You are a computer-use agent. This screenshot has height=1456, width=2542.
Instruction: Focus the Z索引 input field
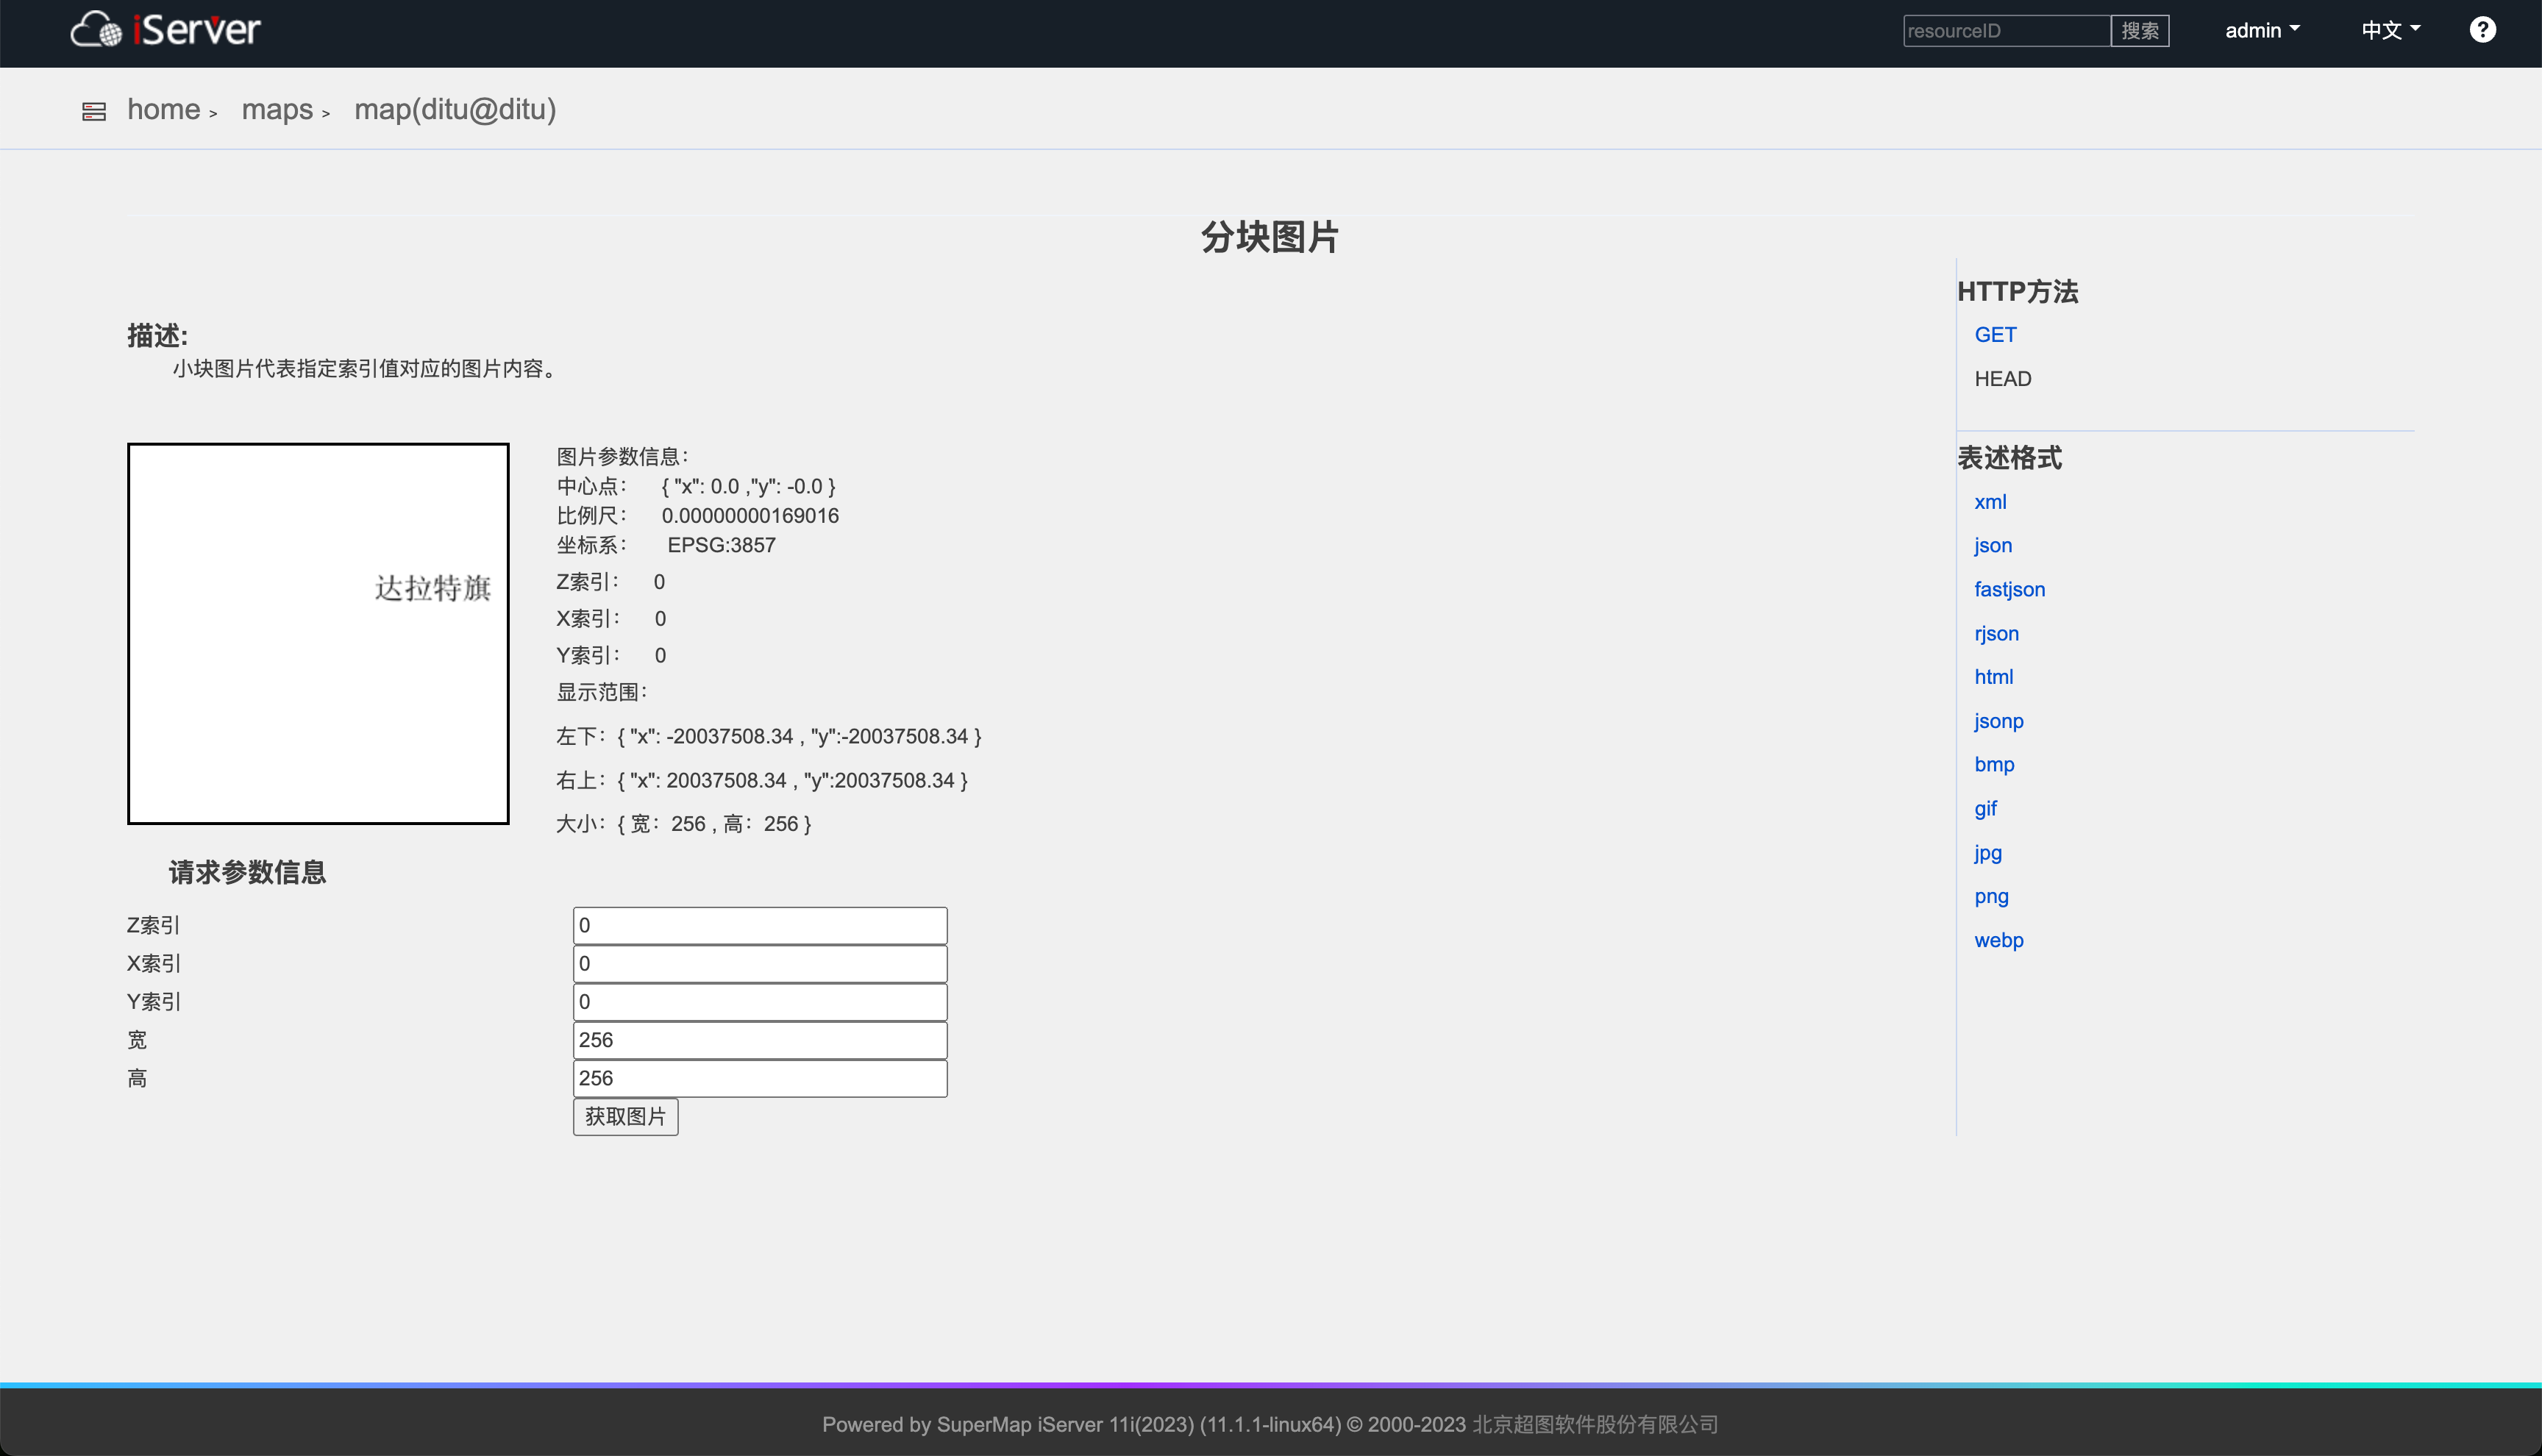[760, 926]
